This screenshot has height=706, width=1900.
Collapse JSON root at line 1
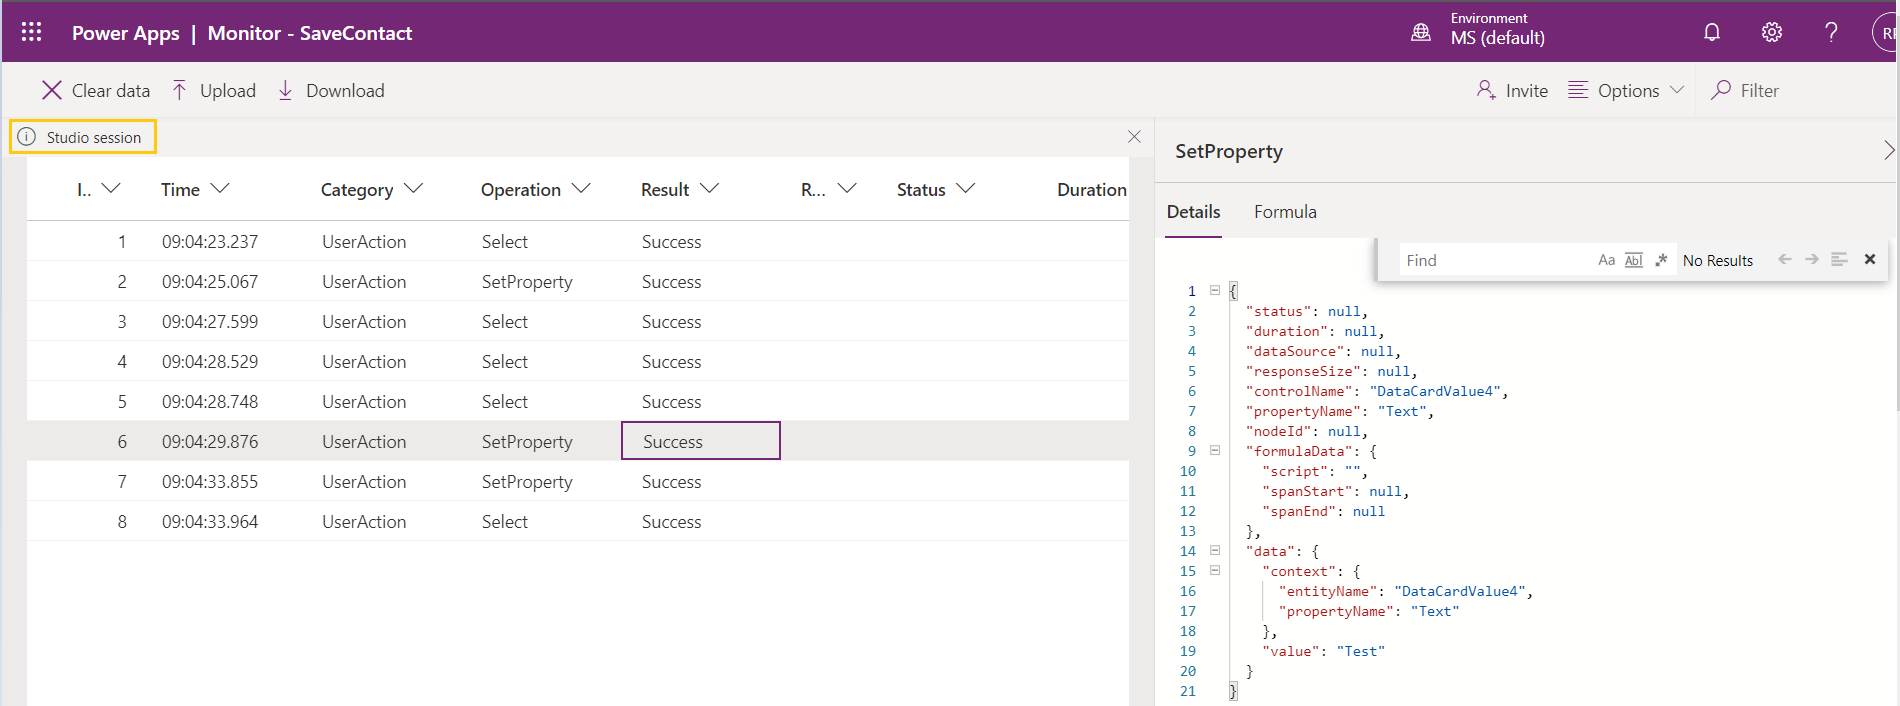(1215, 290)
